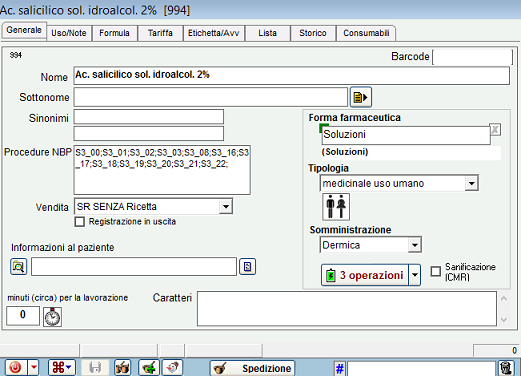Click the Spedizione button
The image size is (521, 376).
[x=252, y=368]
